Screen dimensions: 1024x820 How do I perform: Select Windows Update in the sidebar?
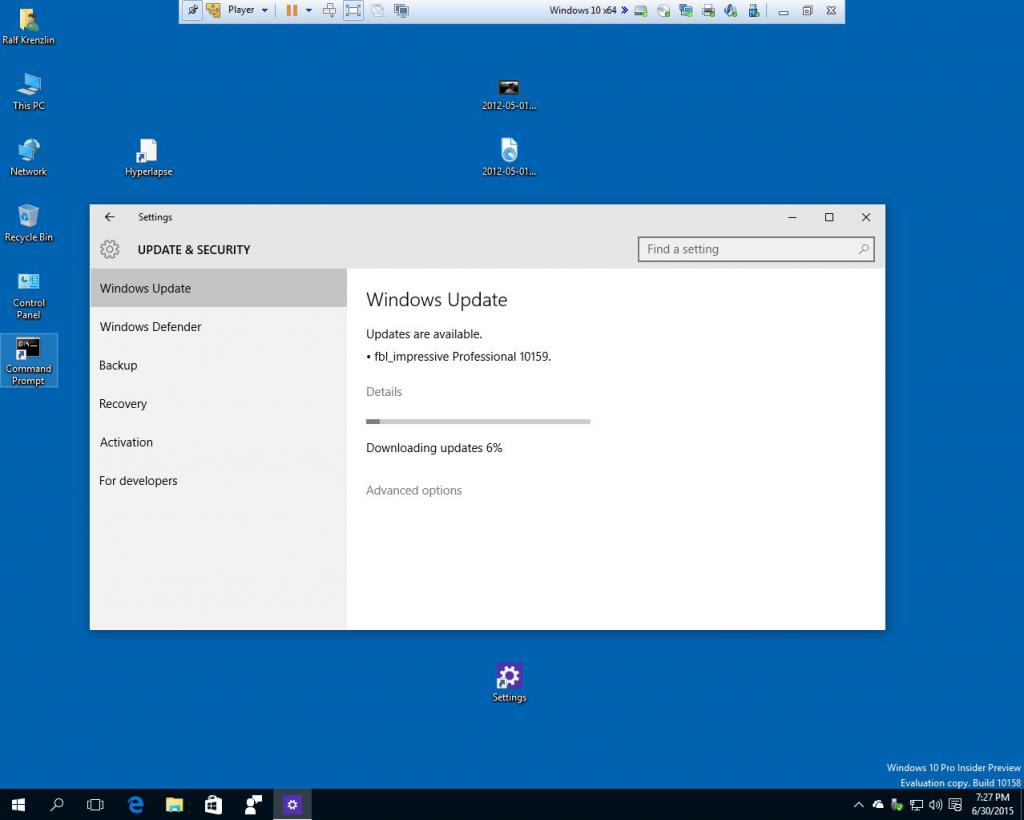218,288
